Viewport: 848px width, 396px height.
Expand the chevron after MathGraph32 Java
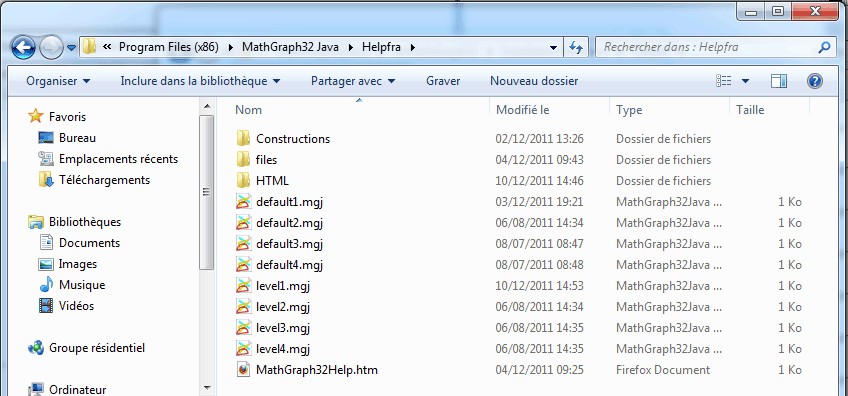point(351,47)
